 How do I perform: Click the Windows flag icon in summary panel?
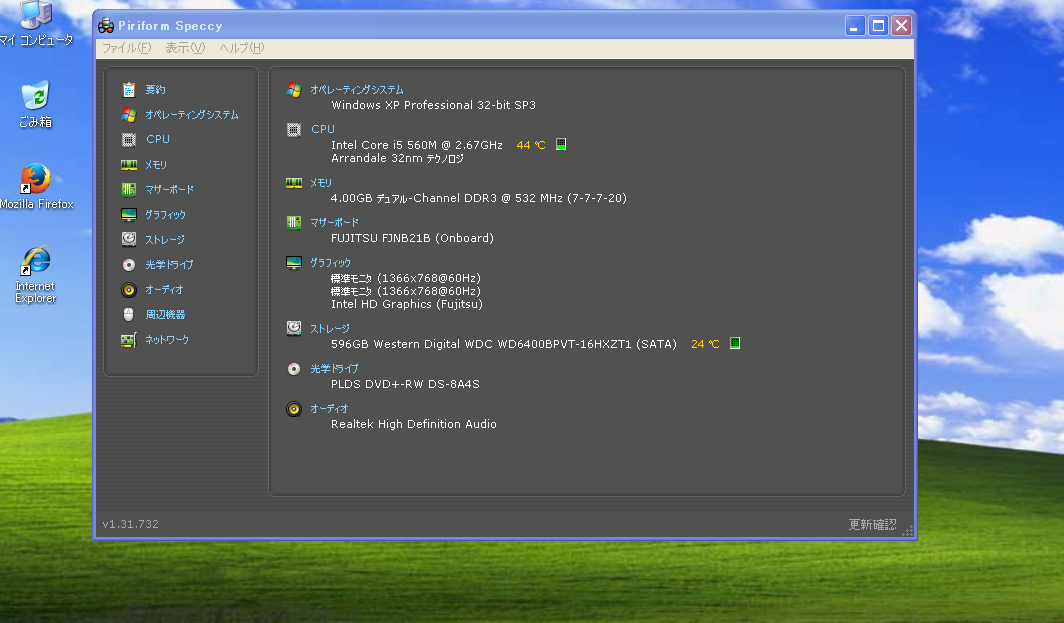click(294, 90)
